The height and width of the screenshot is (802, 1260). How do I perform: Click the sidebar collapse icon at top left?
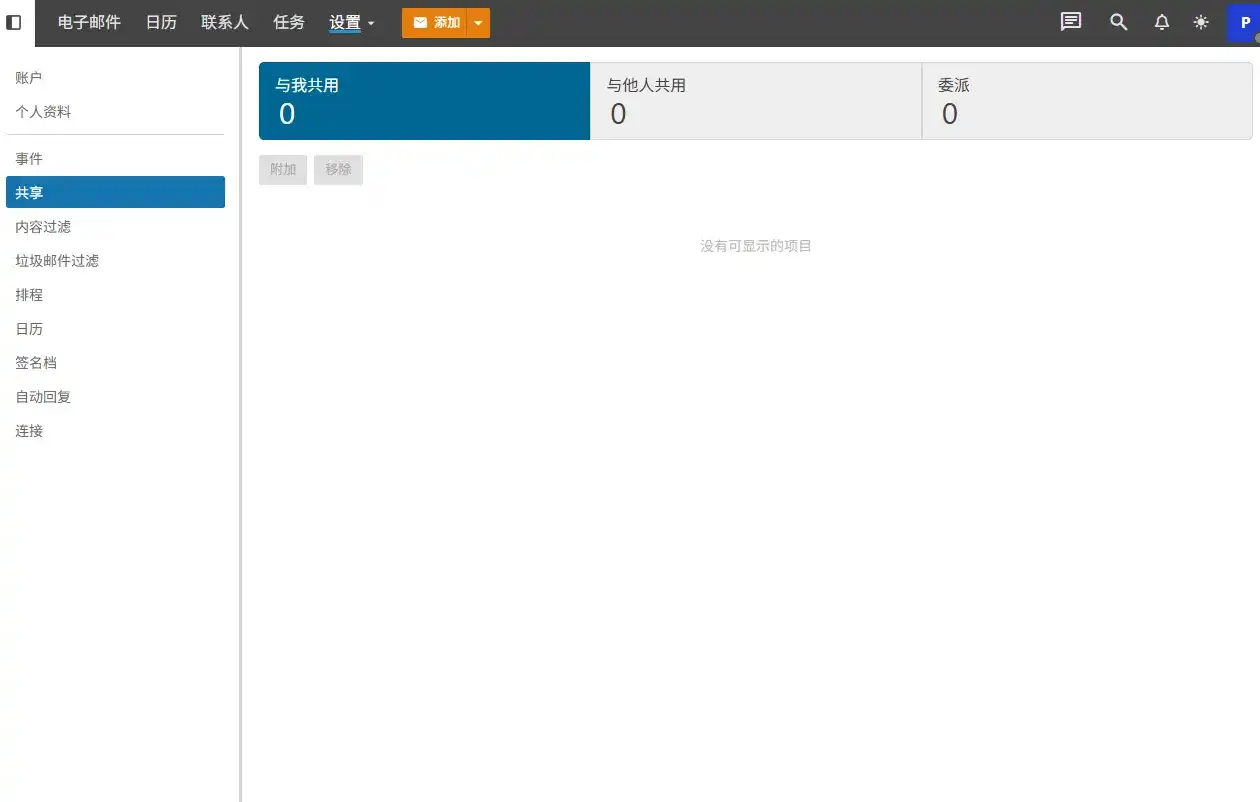[15, 22]
